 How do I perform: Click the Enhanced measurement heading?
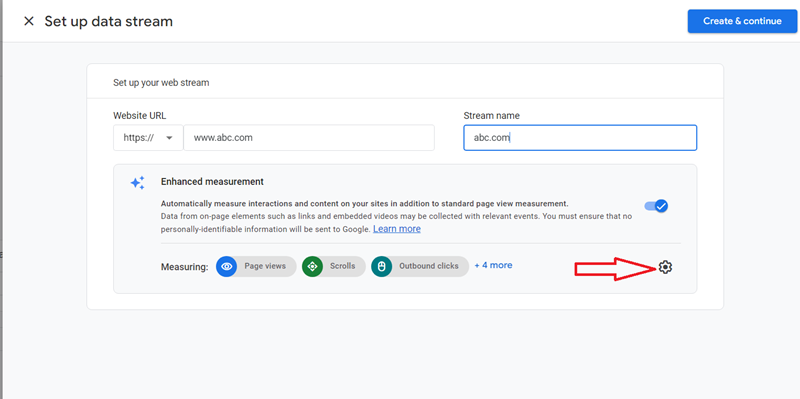212,182
